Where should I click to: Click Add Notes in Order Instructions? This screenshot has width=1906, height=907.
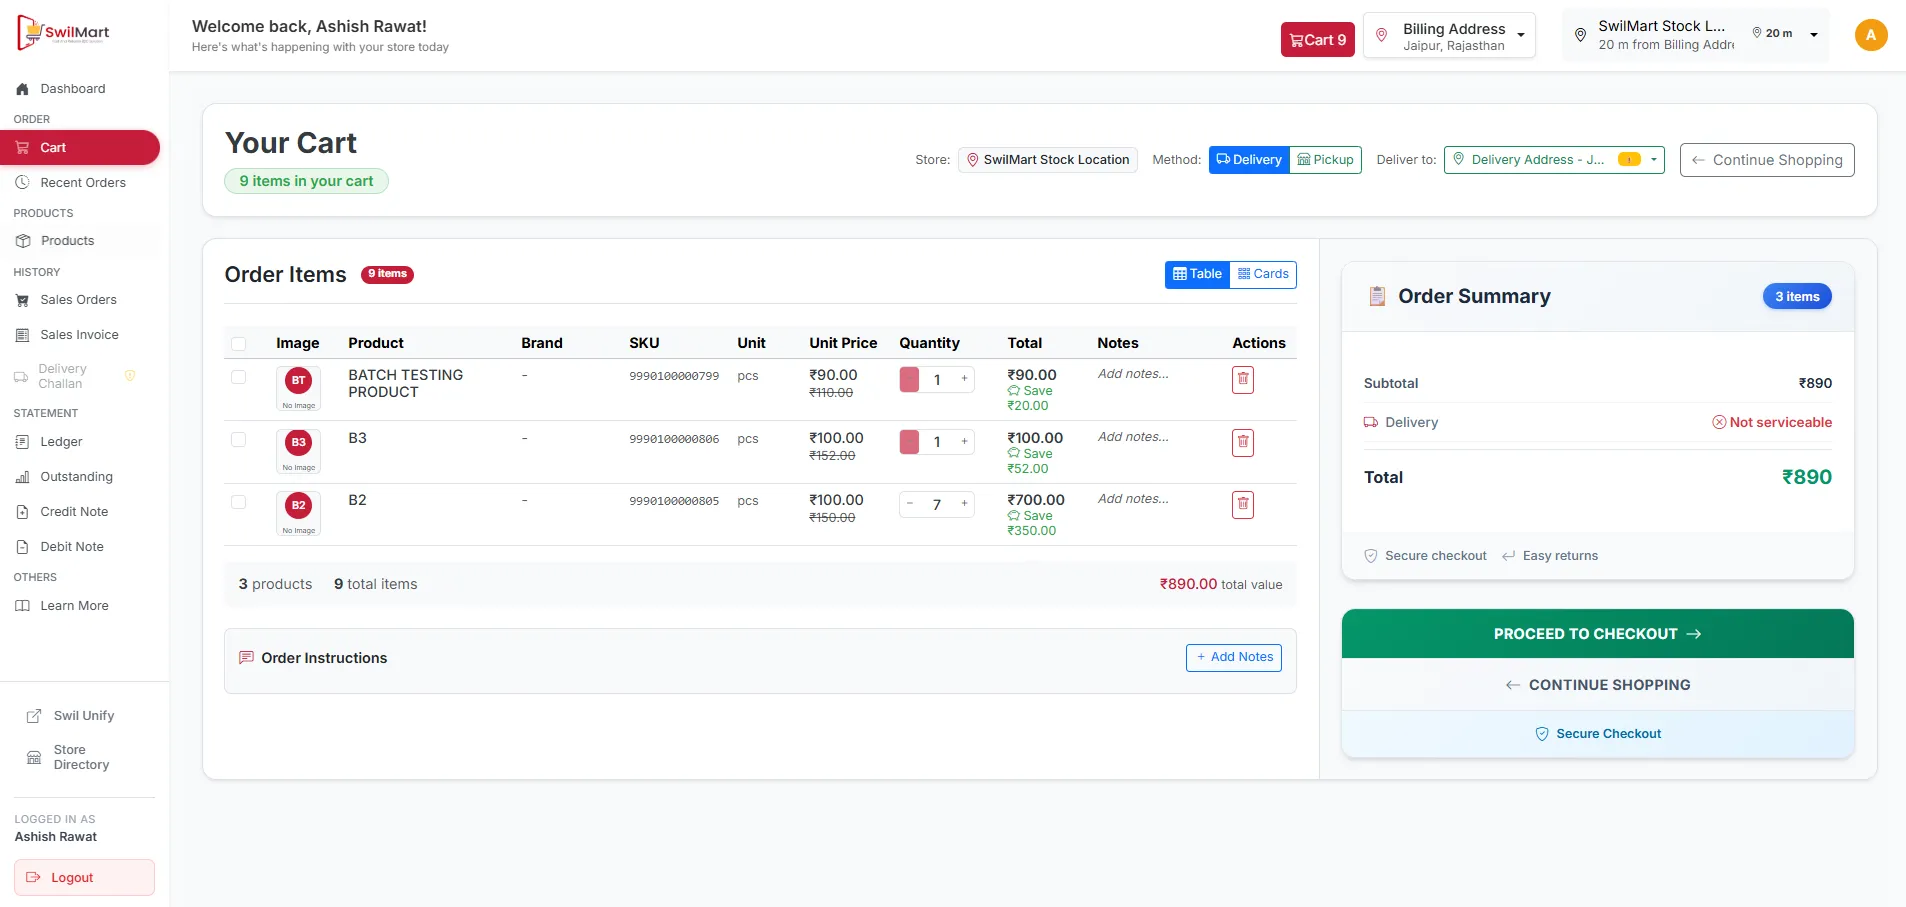click(1233, 658)
